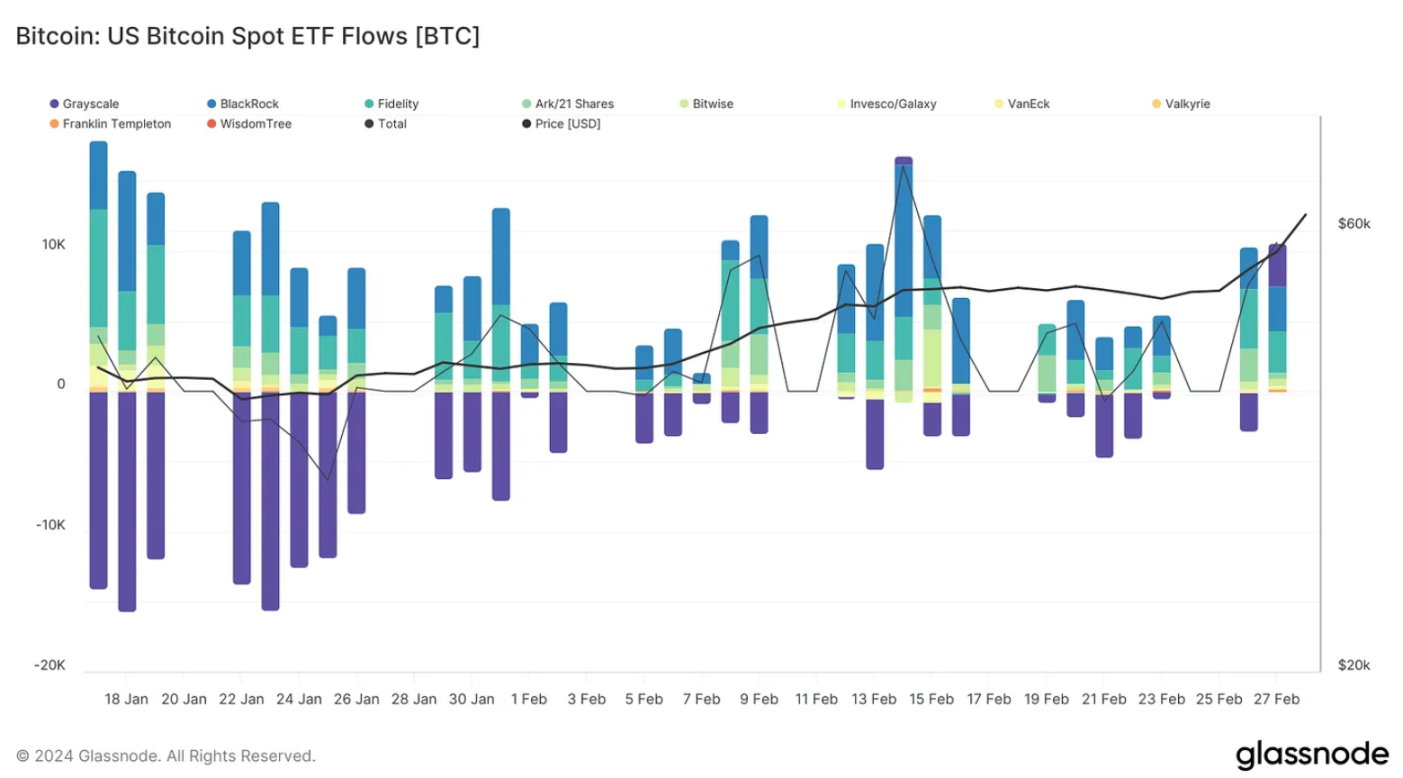Click the 27 Feb date axis label
The height and width of the screenshot is (778, 1403).
tap(1275, 699)
